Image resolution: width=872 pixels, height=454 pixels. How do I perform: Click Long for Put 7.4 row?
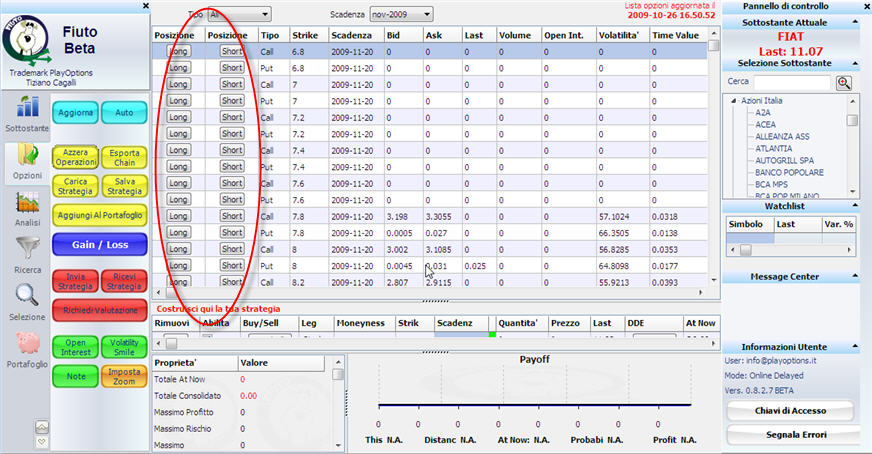tap(179, 167)
